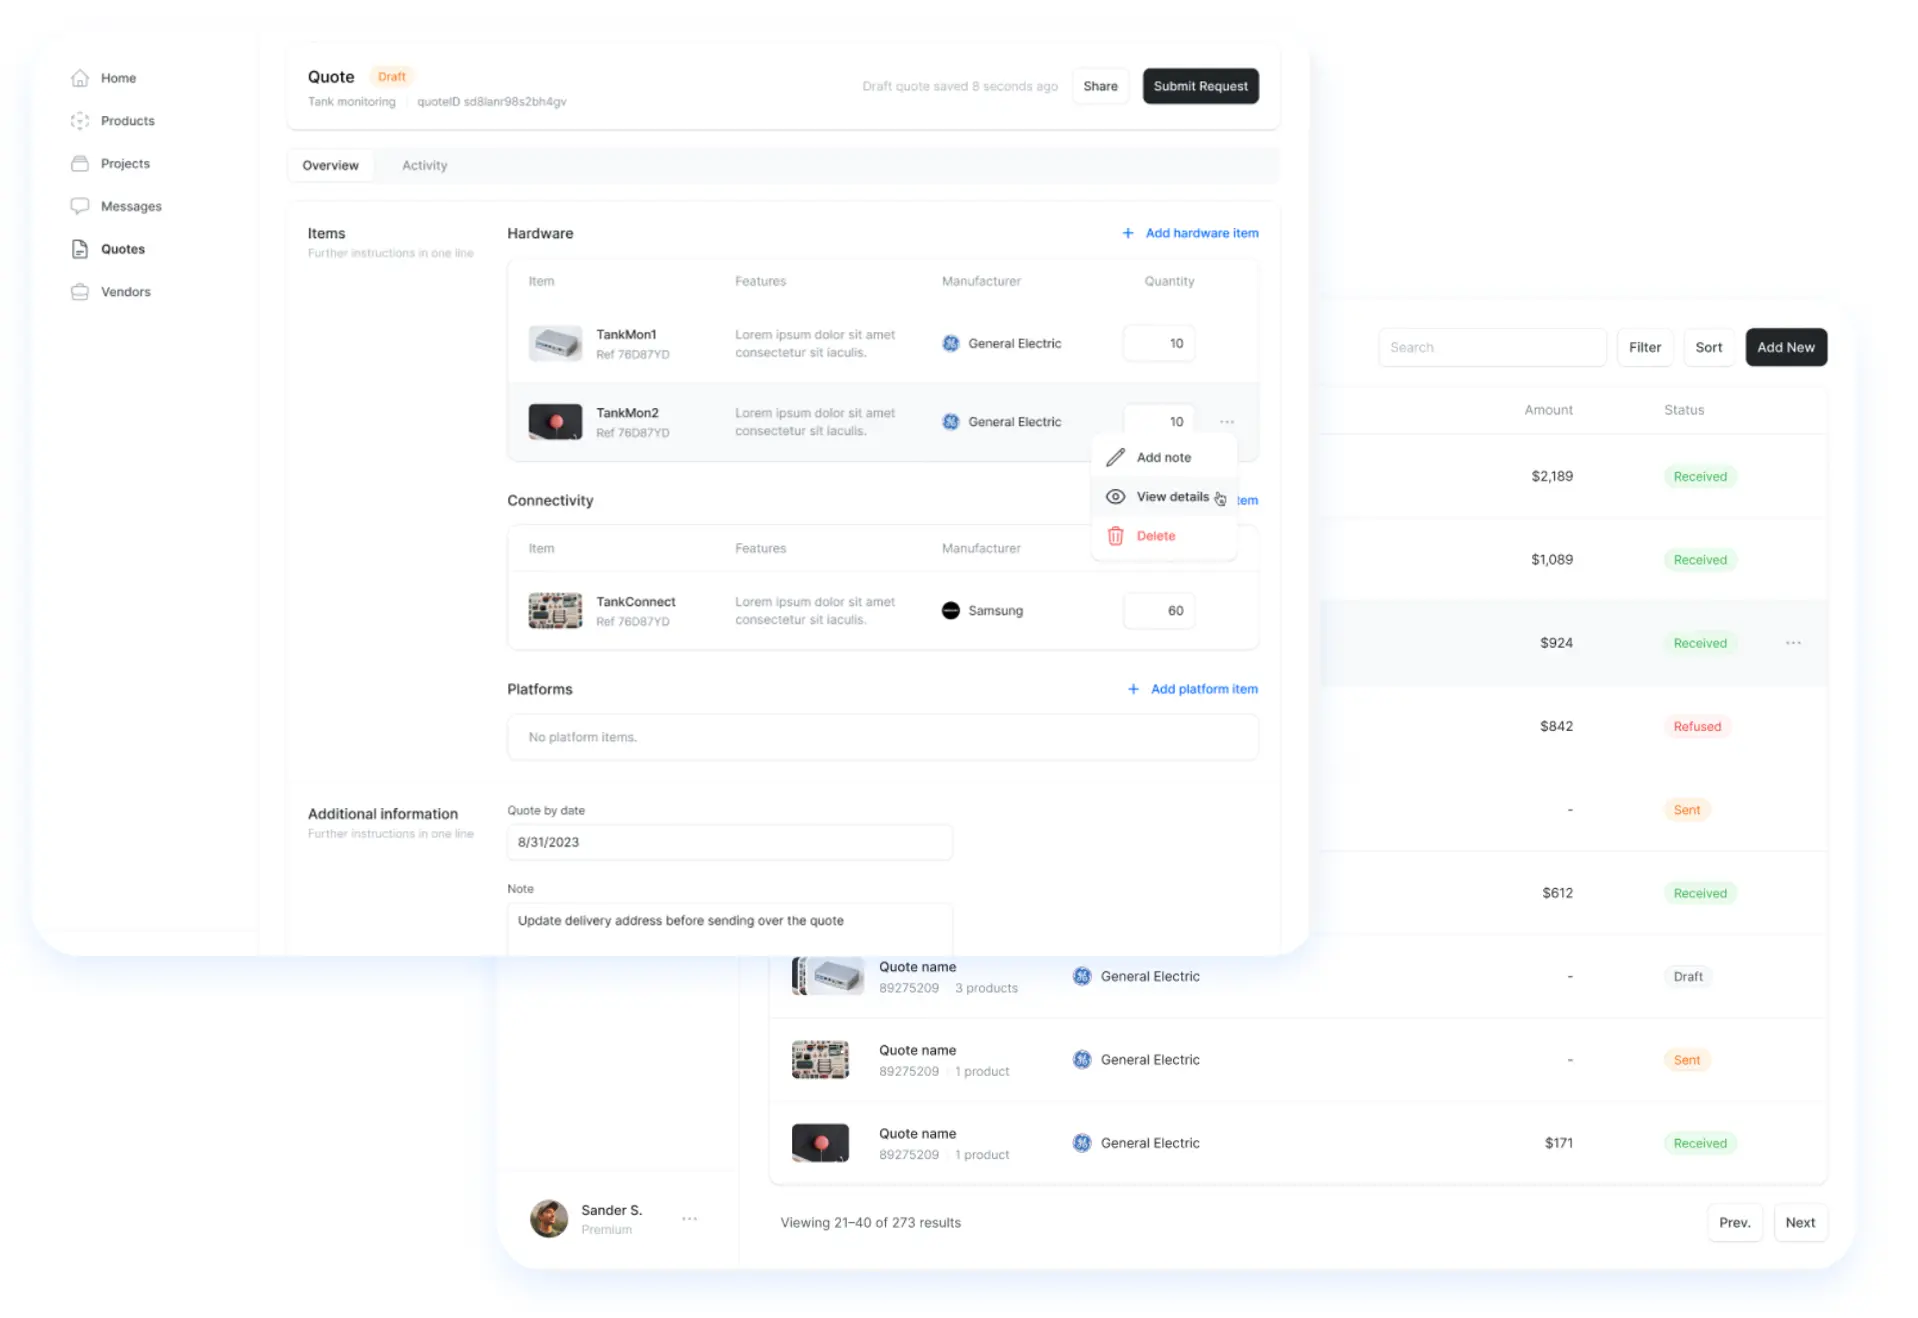The height and width of the screenshot is (1318, 1918).
Task: Click the Home icon in sidebar
Action: click(80, 78)
